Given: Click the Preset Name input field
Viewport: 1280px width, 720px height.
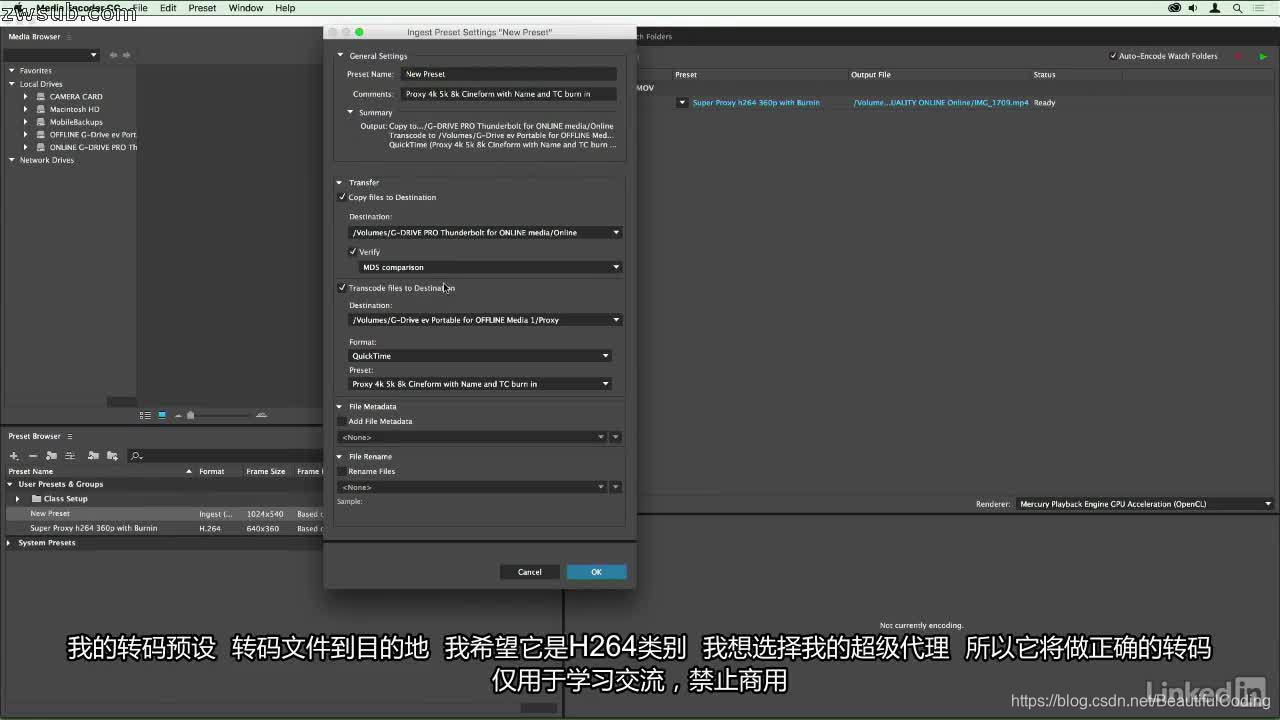Looking at the screenshot, I should [x=509, y=74].
